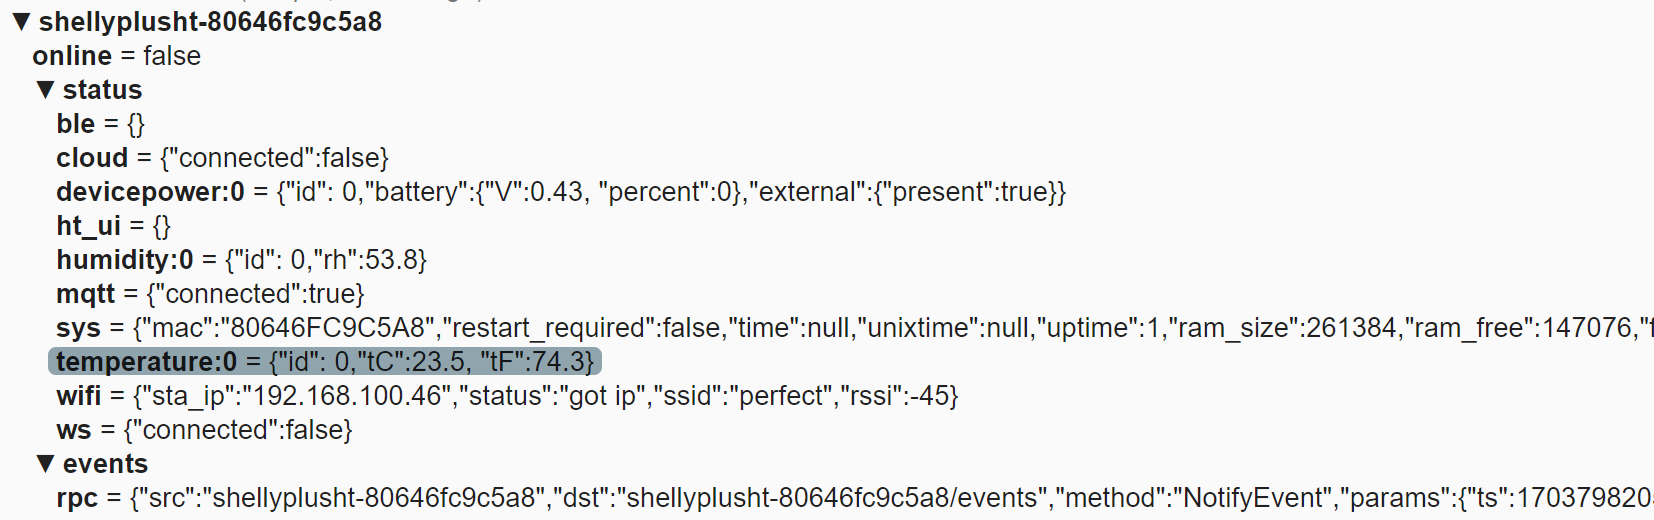
Task: Click the status folder label
Action: click(102, 90)
